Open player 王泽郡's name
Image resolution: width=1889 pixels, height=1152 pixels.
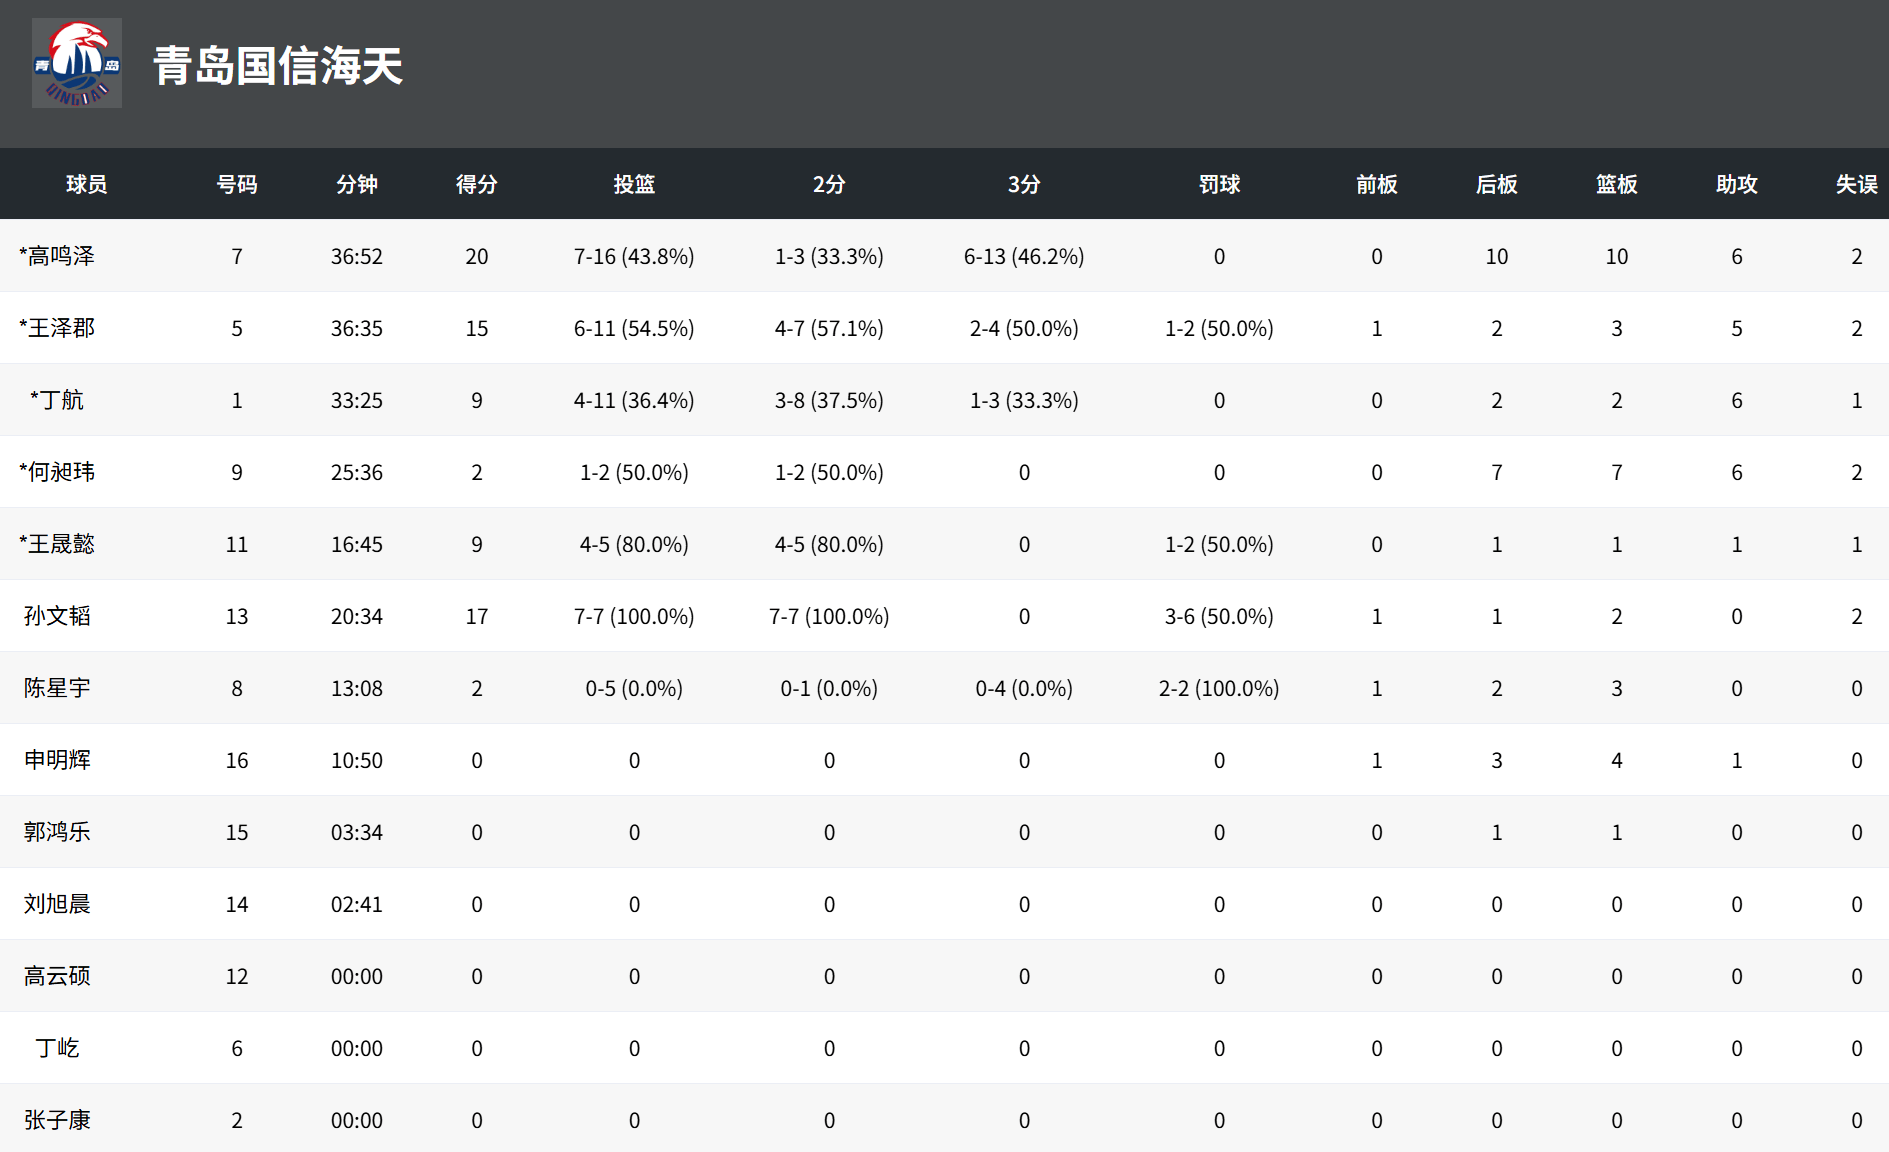point(58,328)
